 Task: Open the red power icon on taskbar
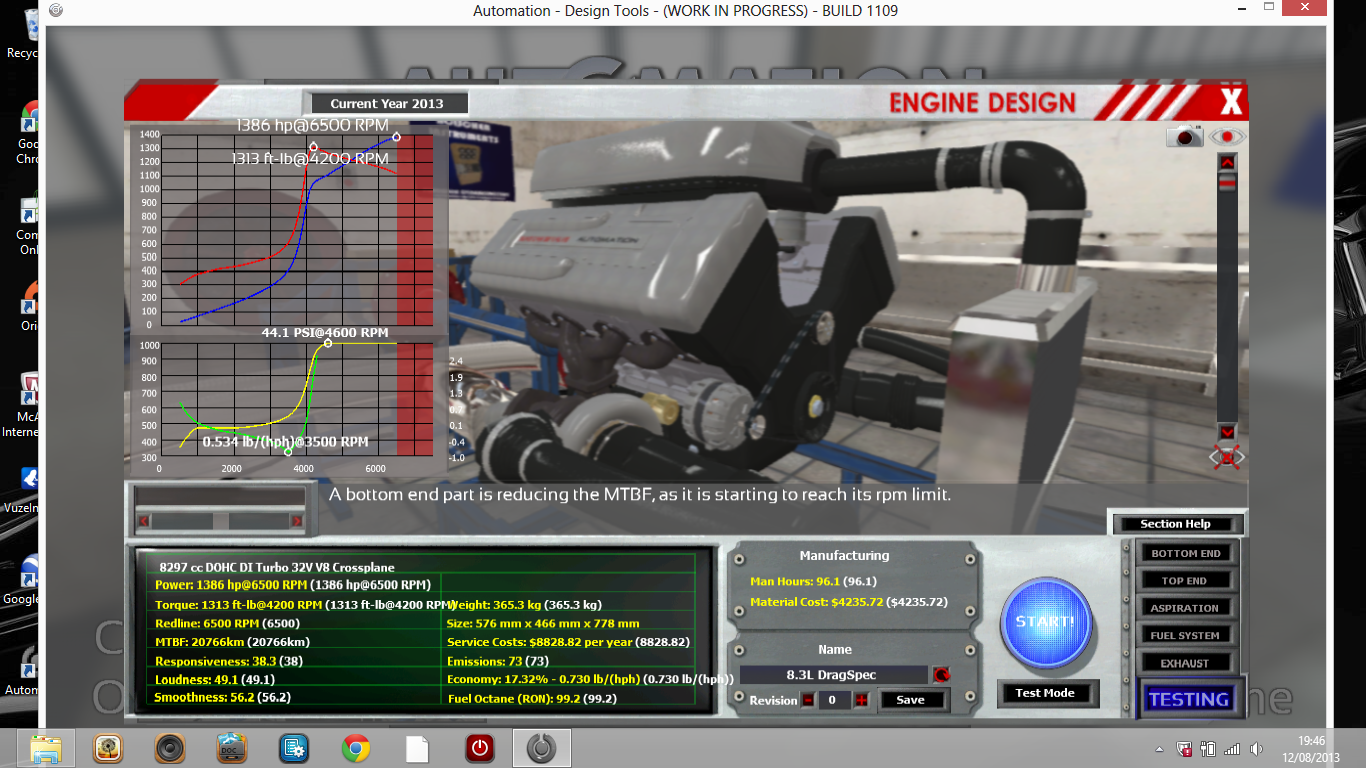point(479,748)
